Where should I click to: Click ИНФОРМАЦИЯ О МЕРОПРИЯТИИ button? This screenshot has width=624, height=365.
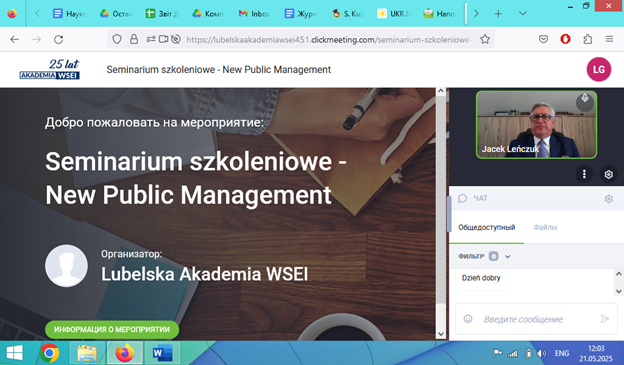(112, 330)
